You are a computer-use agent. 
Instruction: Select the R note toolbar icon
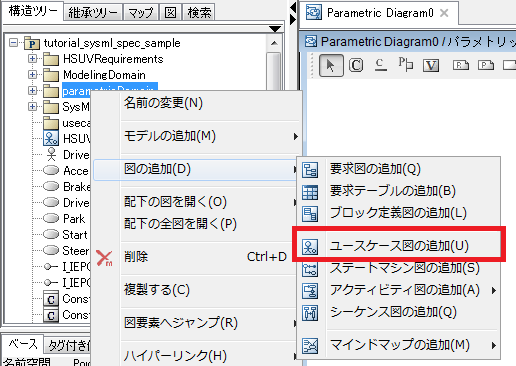point(461,65)
